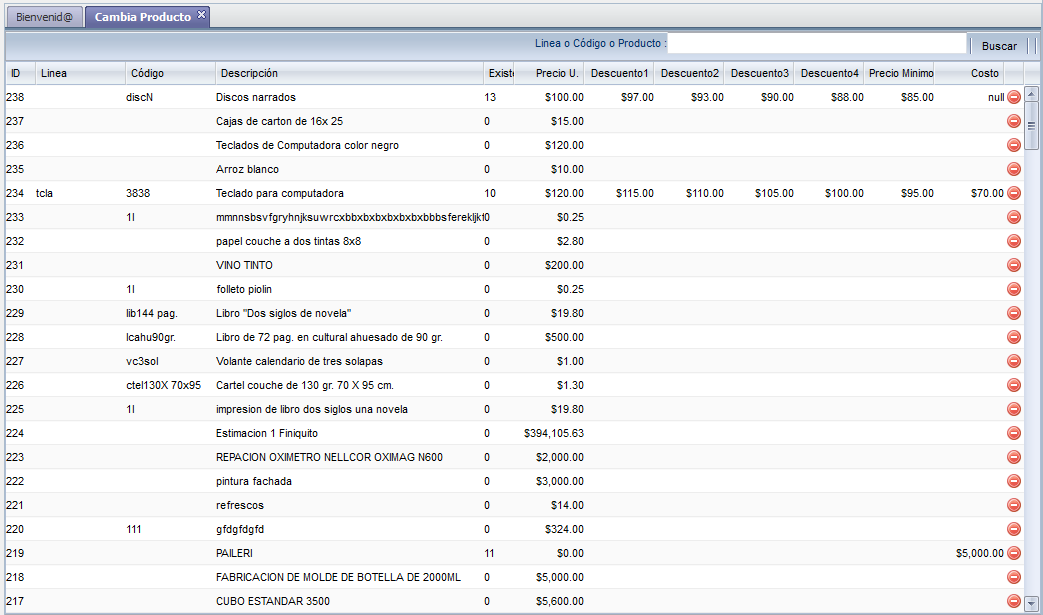Select the Cambia Producto tab
This screenshot has height=615, width=1043.
click(x=142, y=17)
